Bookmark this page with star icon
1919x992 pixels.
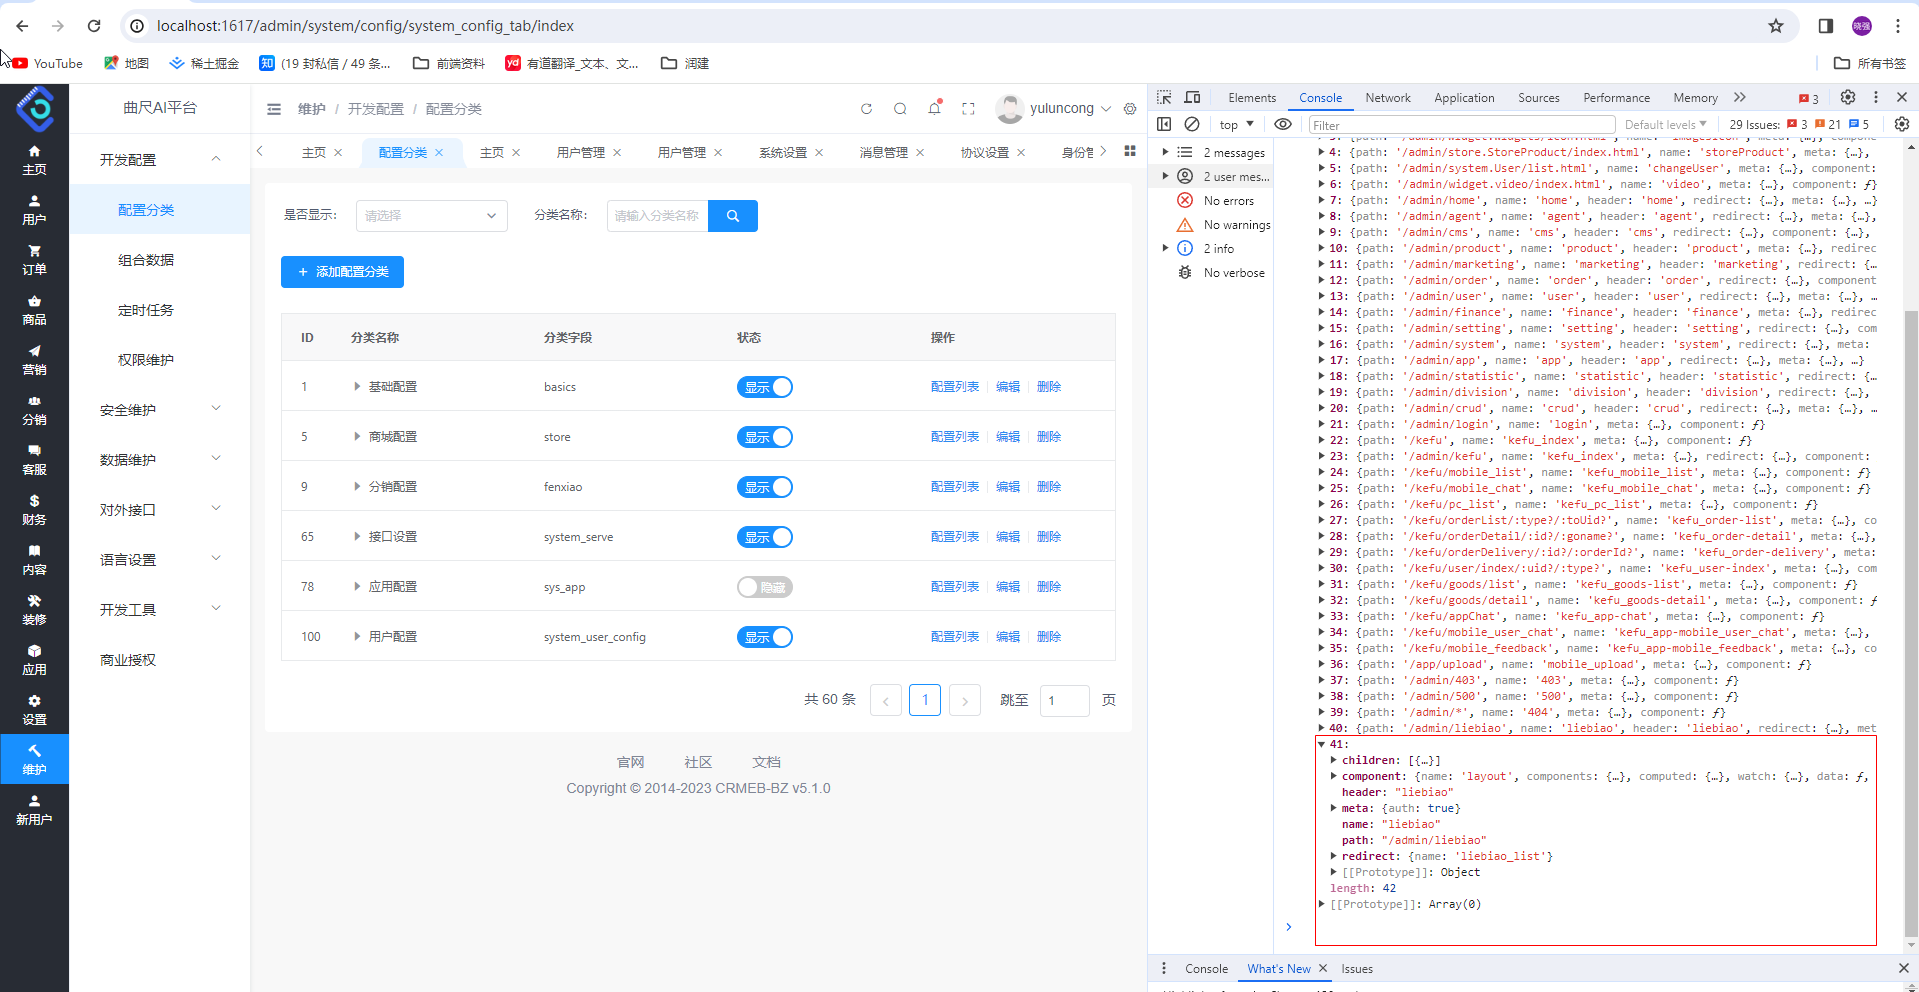pos(1776,26)
